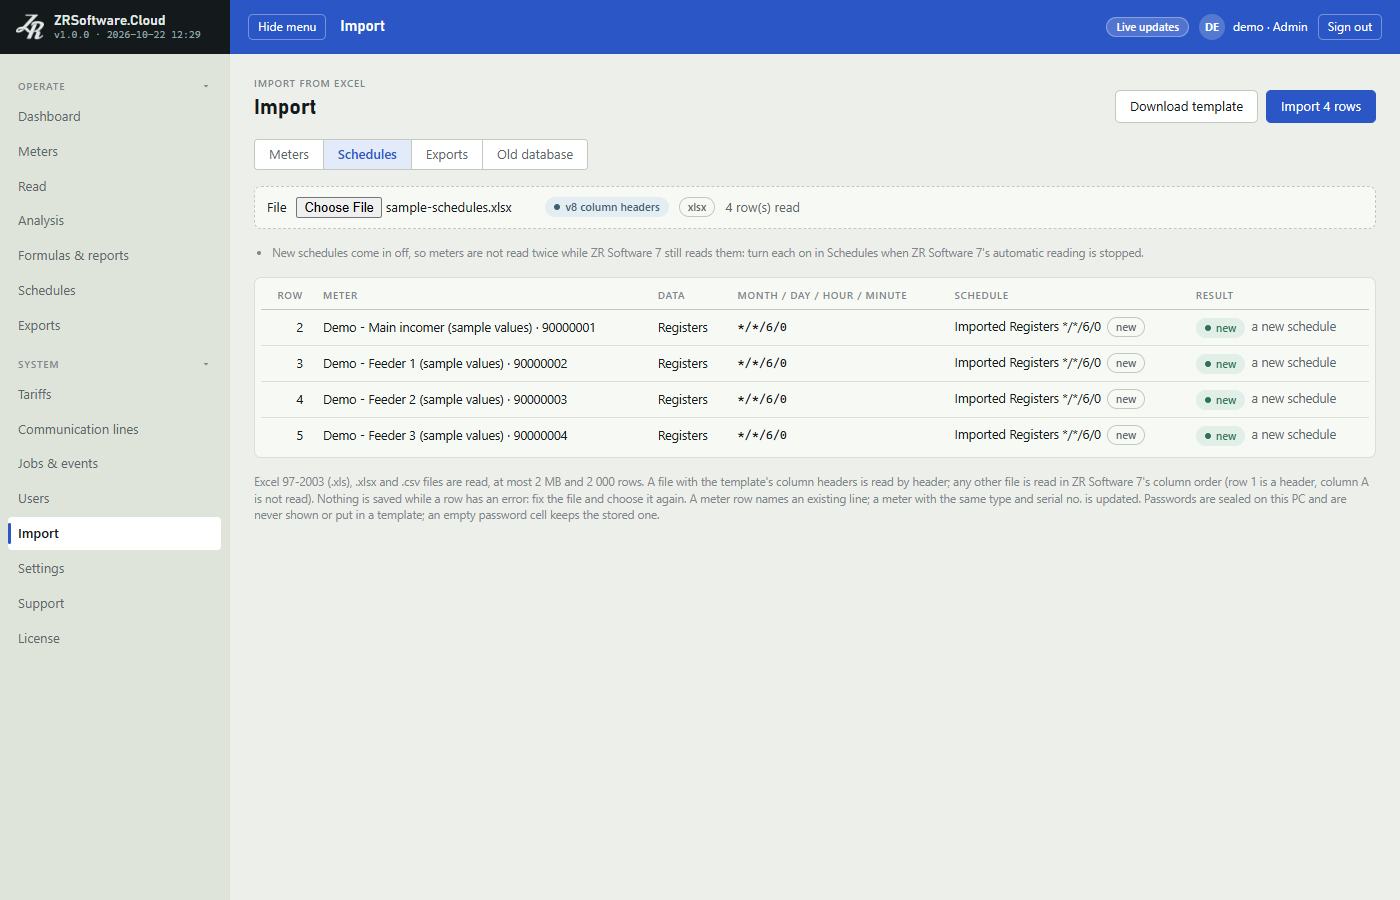
Task: Select the Schedules tab
Action: [x=367, y=154]
